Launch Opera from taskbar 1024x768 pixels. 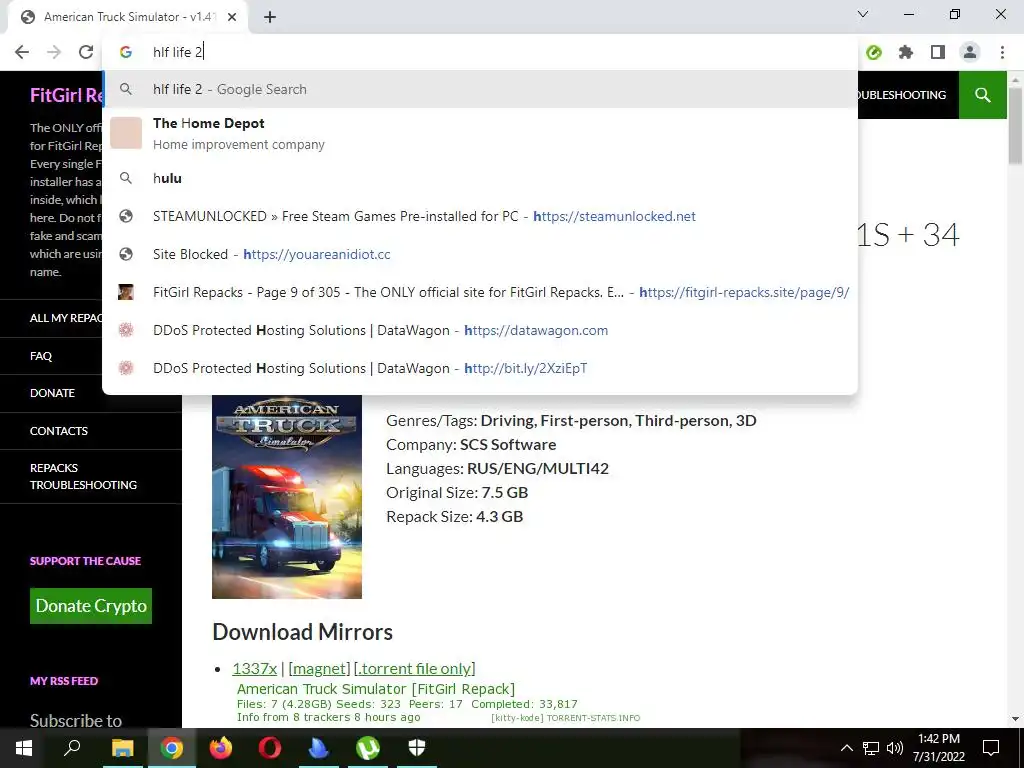pos(270,748)
